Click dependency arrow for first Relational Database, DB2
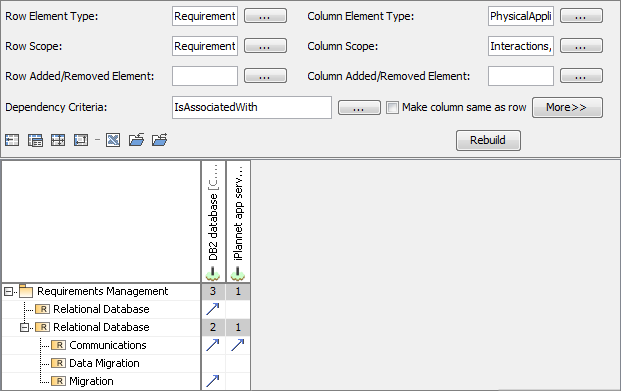621x391 pixels. (213, 309)
